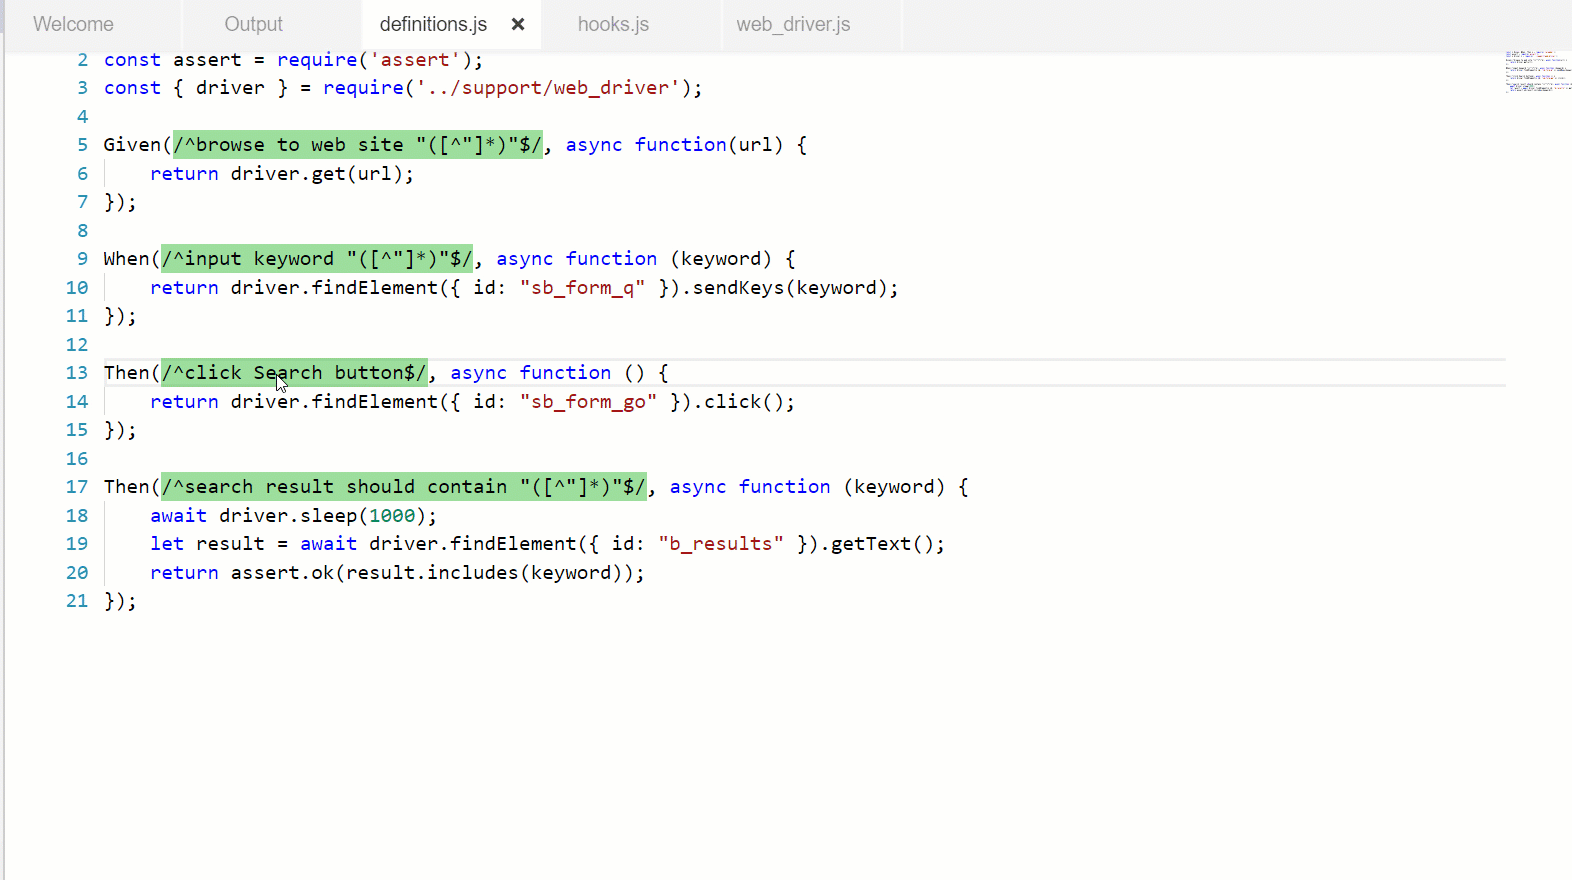Open the web_driver.js tab
1572x880 pixels.
pos(793,24)
